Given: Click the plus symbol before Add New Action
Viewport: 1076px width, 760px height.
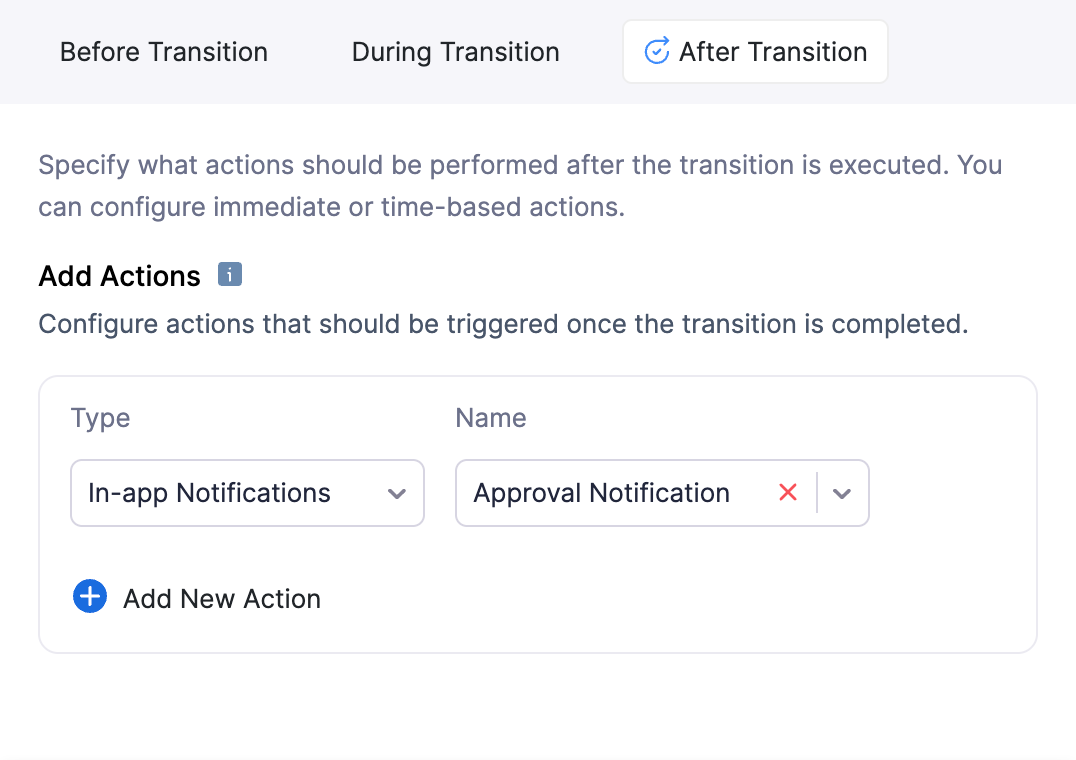Looking at the screenshot, I should (x=89, y=596).
